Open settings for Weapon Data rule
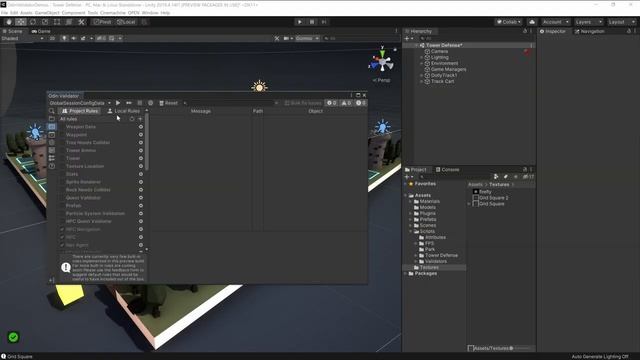 coord(141,127)
